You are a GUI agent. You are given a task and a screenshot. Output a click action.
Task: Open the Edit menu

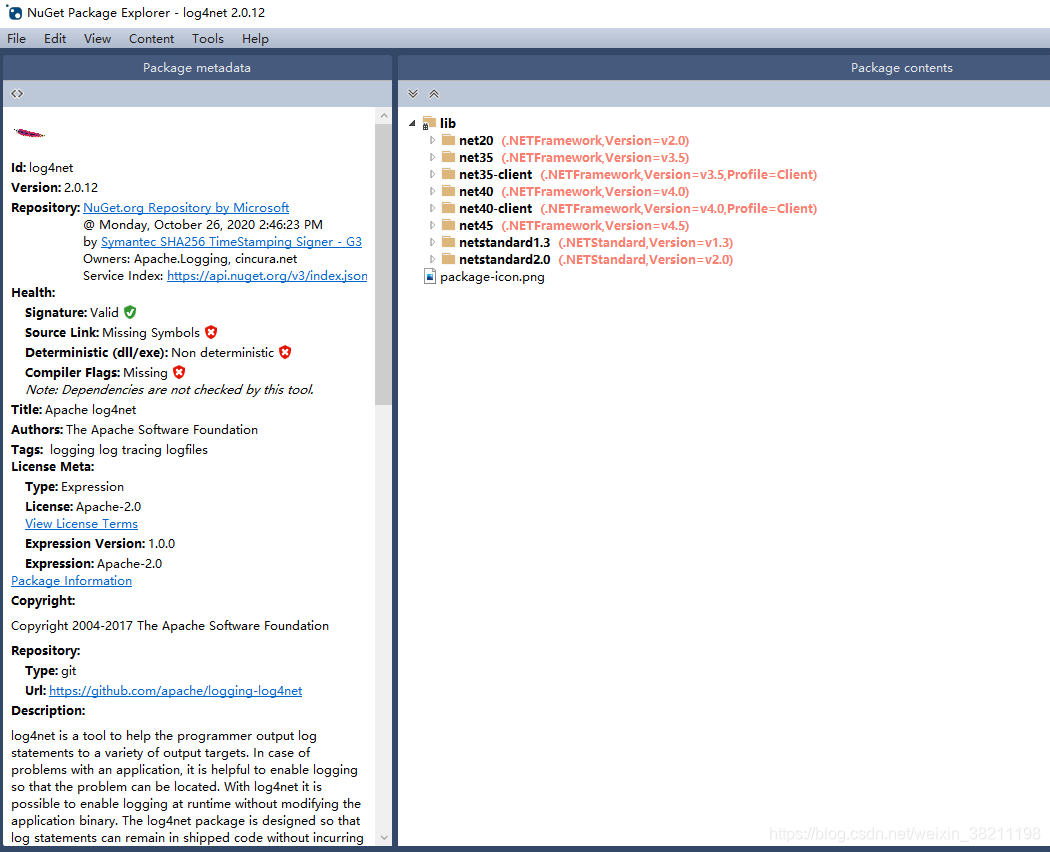point(55,39)
